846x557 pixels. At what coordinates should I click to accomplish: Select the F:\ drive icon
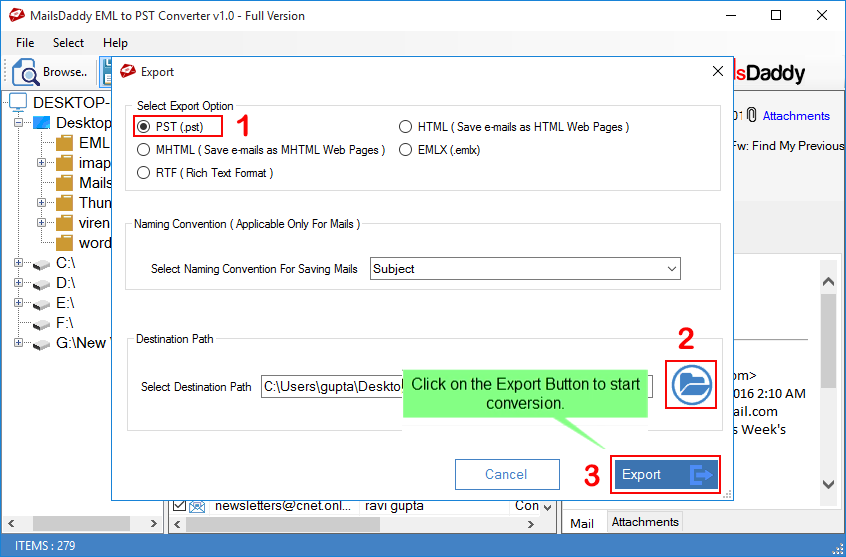[42, 324]
